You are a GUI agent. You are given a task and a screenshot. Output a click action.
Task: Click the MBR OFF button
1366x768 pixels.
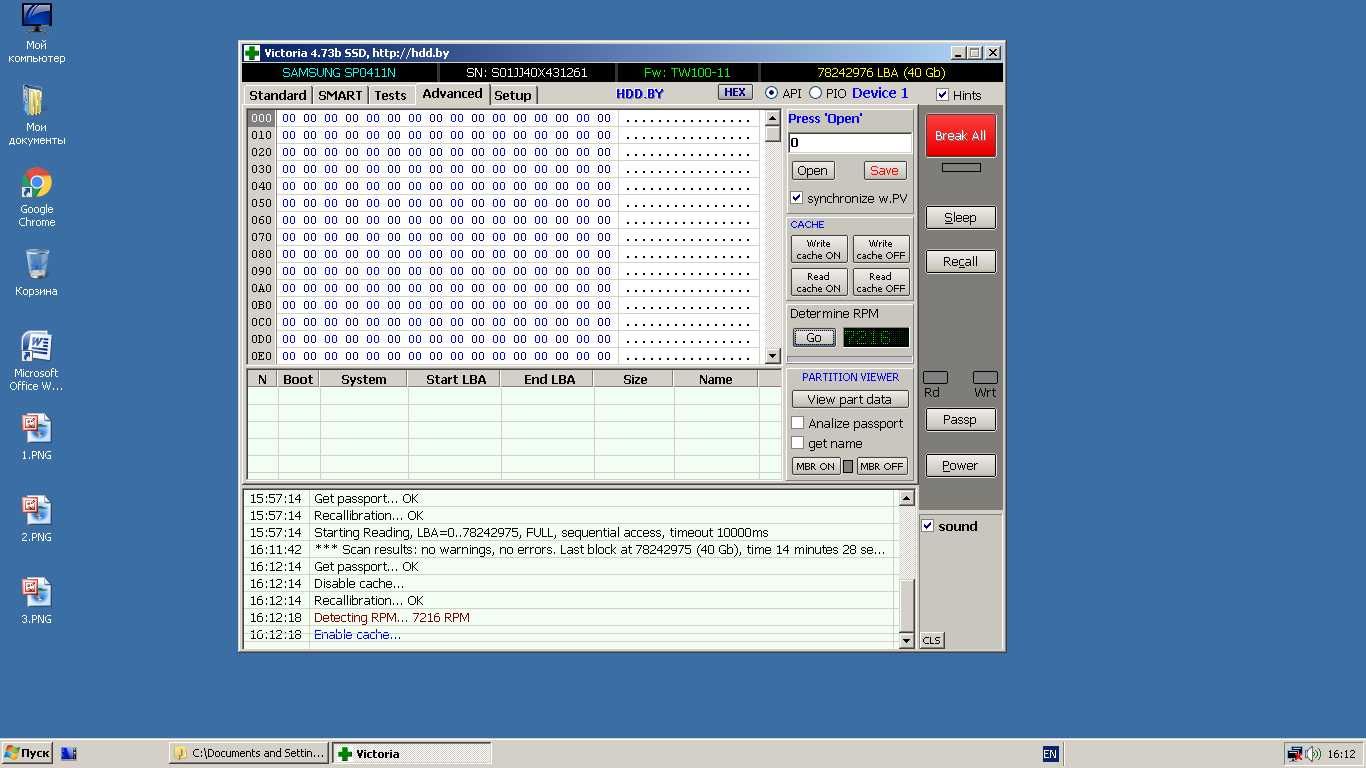click(x=881, y=466)
